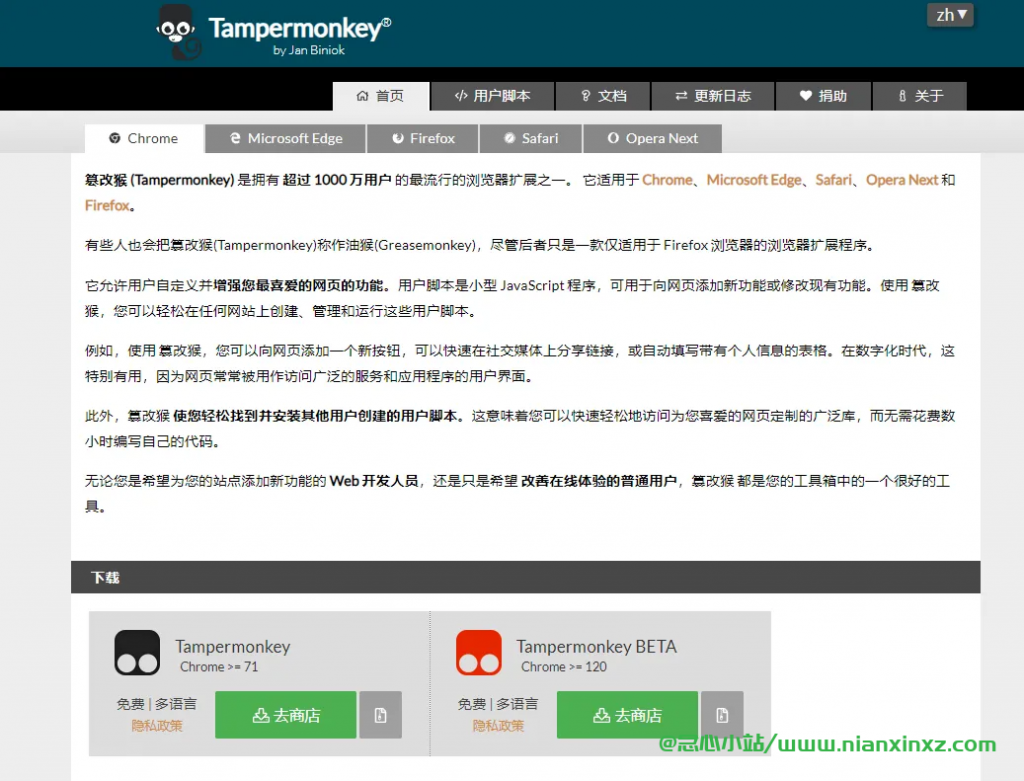Open the 更新日志 changelog tab
The height and width of the screenshot is (781, 1024).
click(712, 96)
